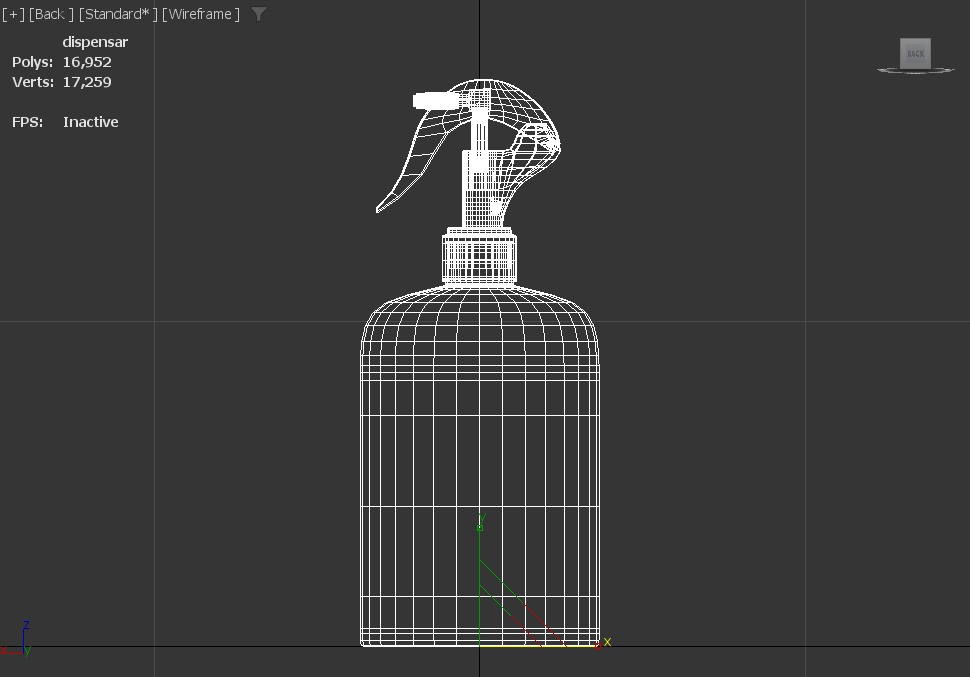Open the [Wireframe] shading menu
The image size is (970, 677).
point(200,14)
